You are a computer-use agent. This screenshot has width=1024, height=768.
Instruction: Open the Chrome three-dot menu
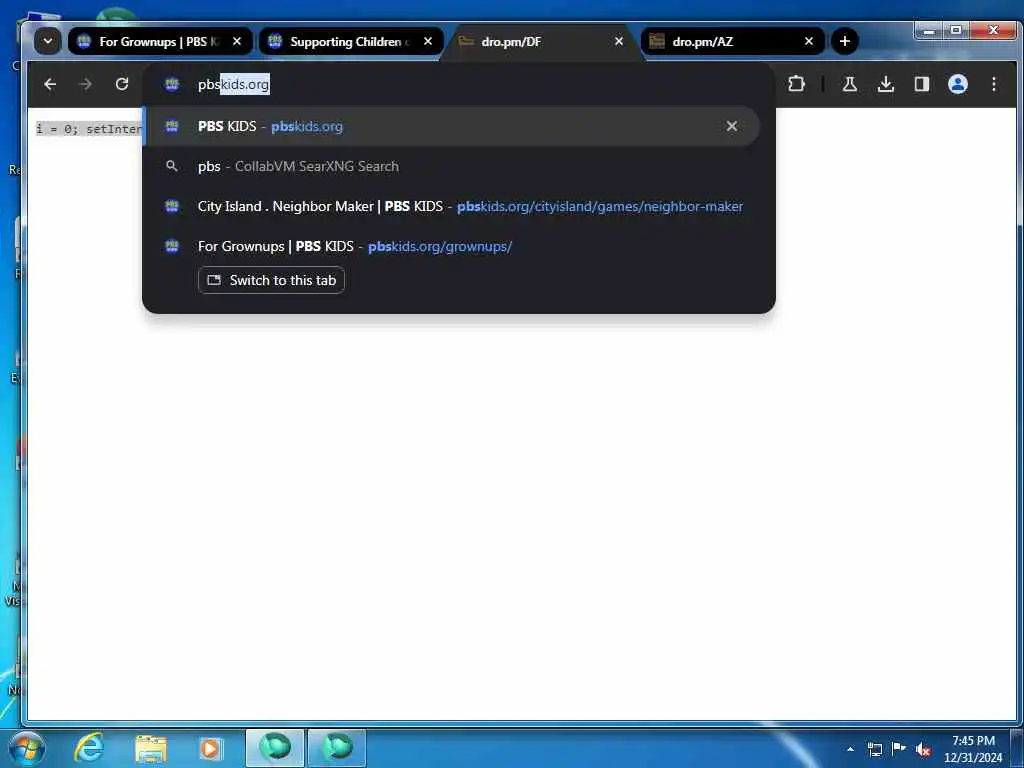pyautogui.click(x=993, y=84)
